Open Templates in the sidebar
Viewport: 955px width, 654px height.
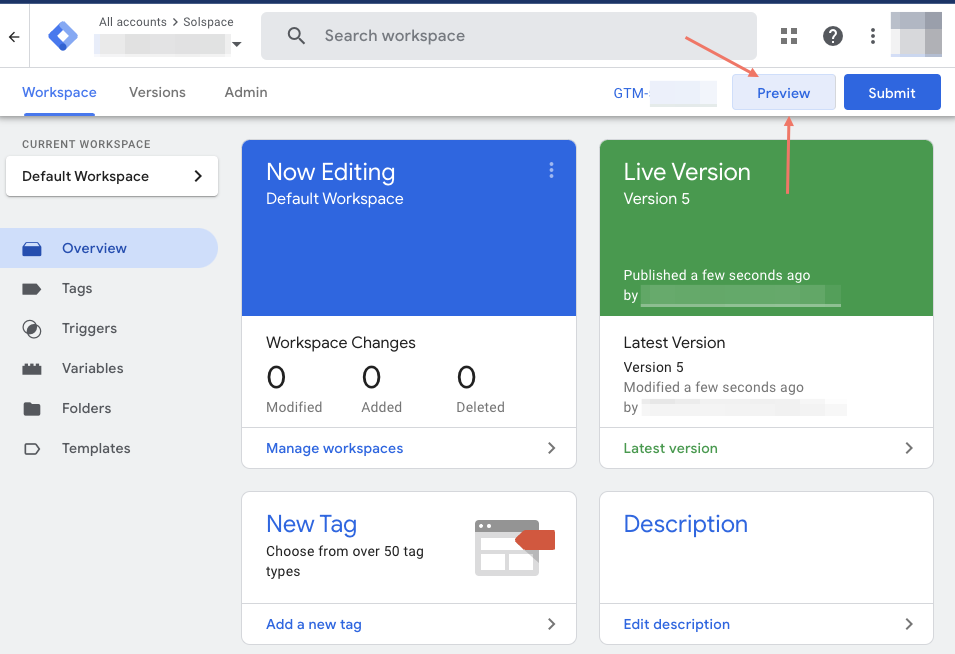pyautogui.click(x=96, y=448)
